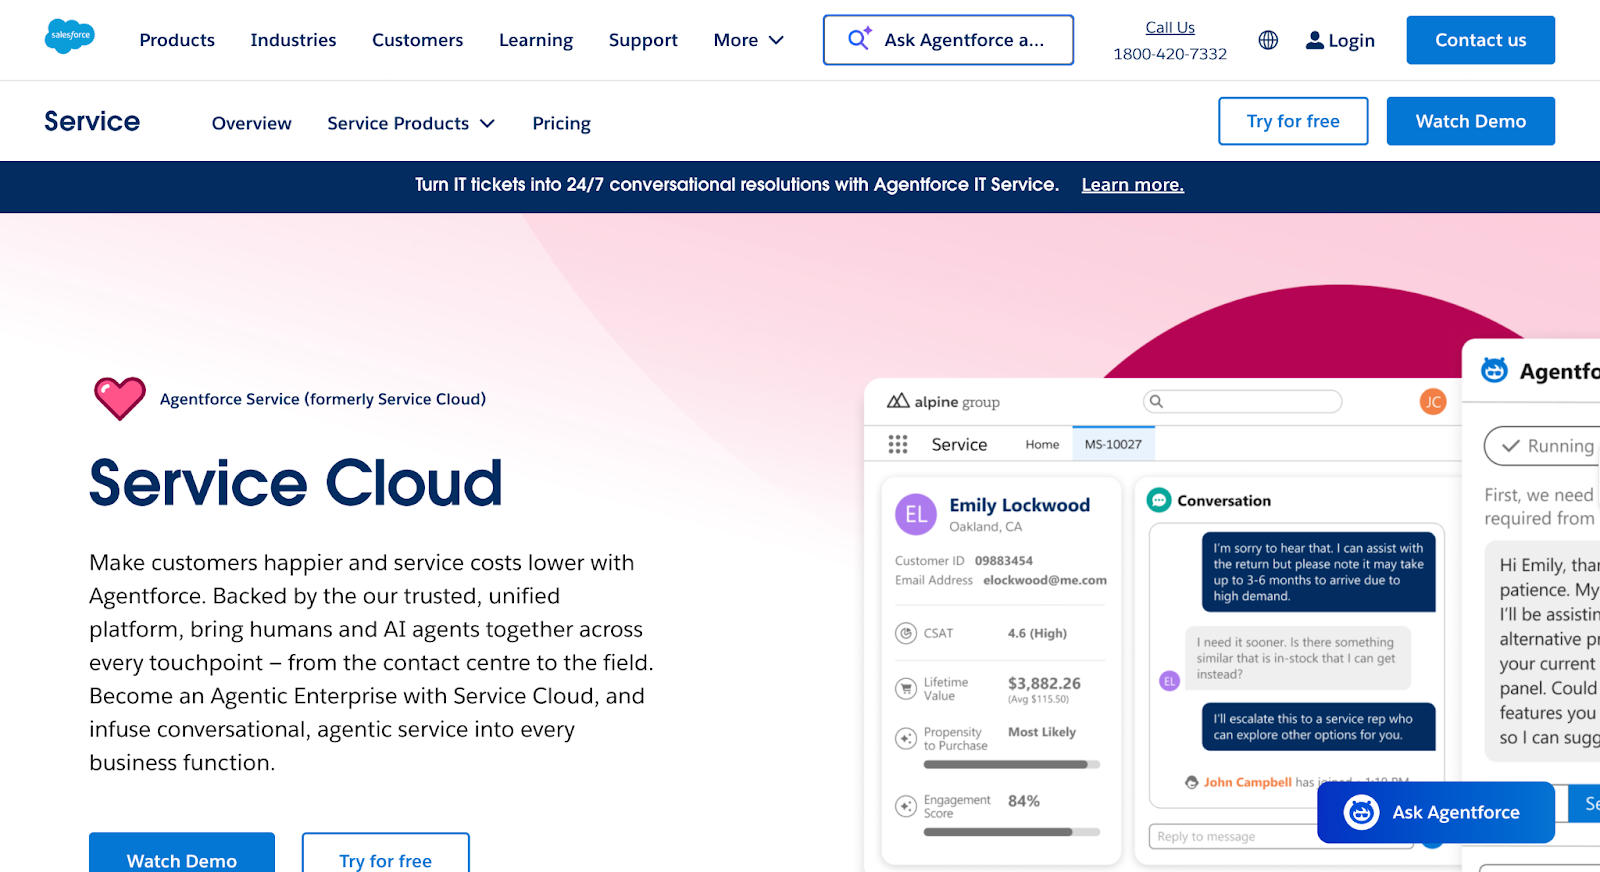Click the green Conversation chat icon
The image size is (1600, 872).
[x=1159, y=500]
